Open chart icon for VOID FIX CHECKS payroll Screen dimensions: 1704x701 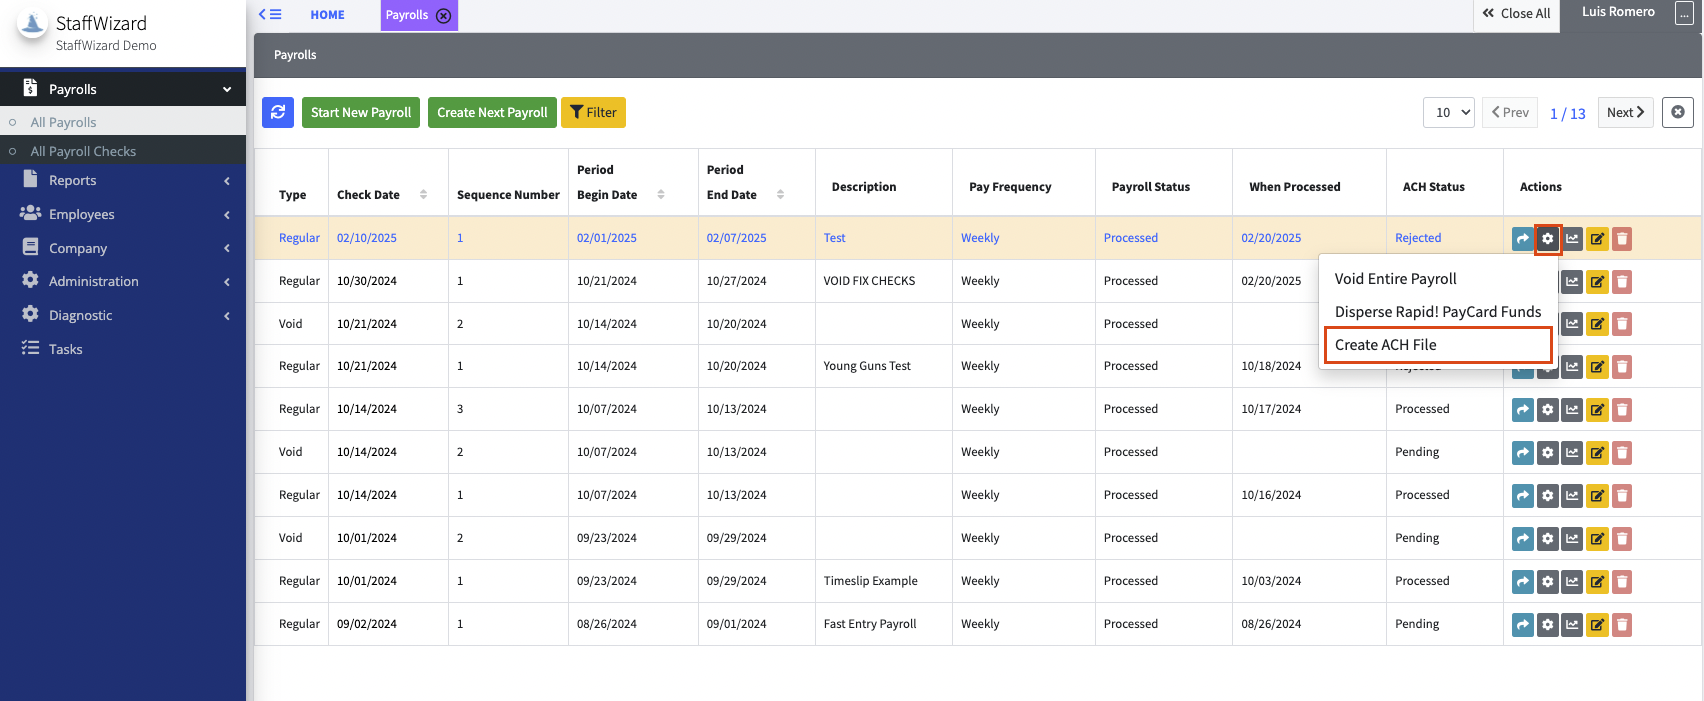coord(1573,281)
